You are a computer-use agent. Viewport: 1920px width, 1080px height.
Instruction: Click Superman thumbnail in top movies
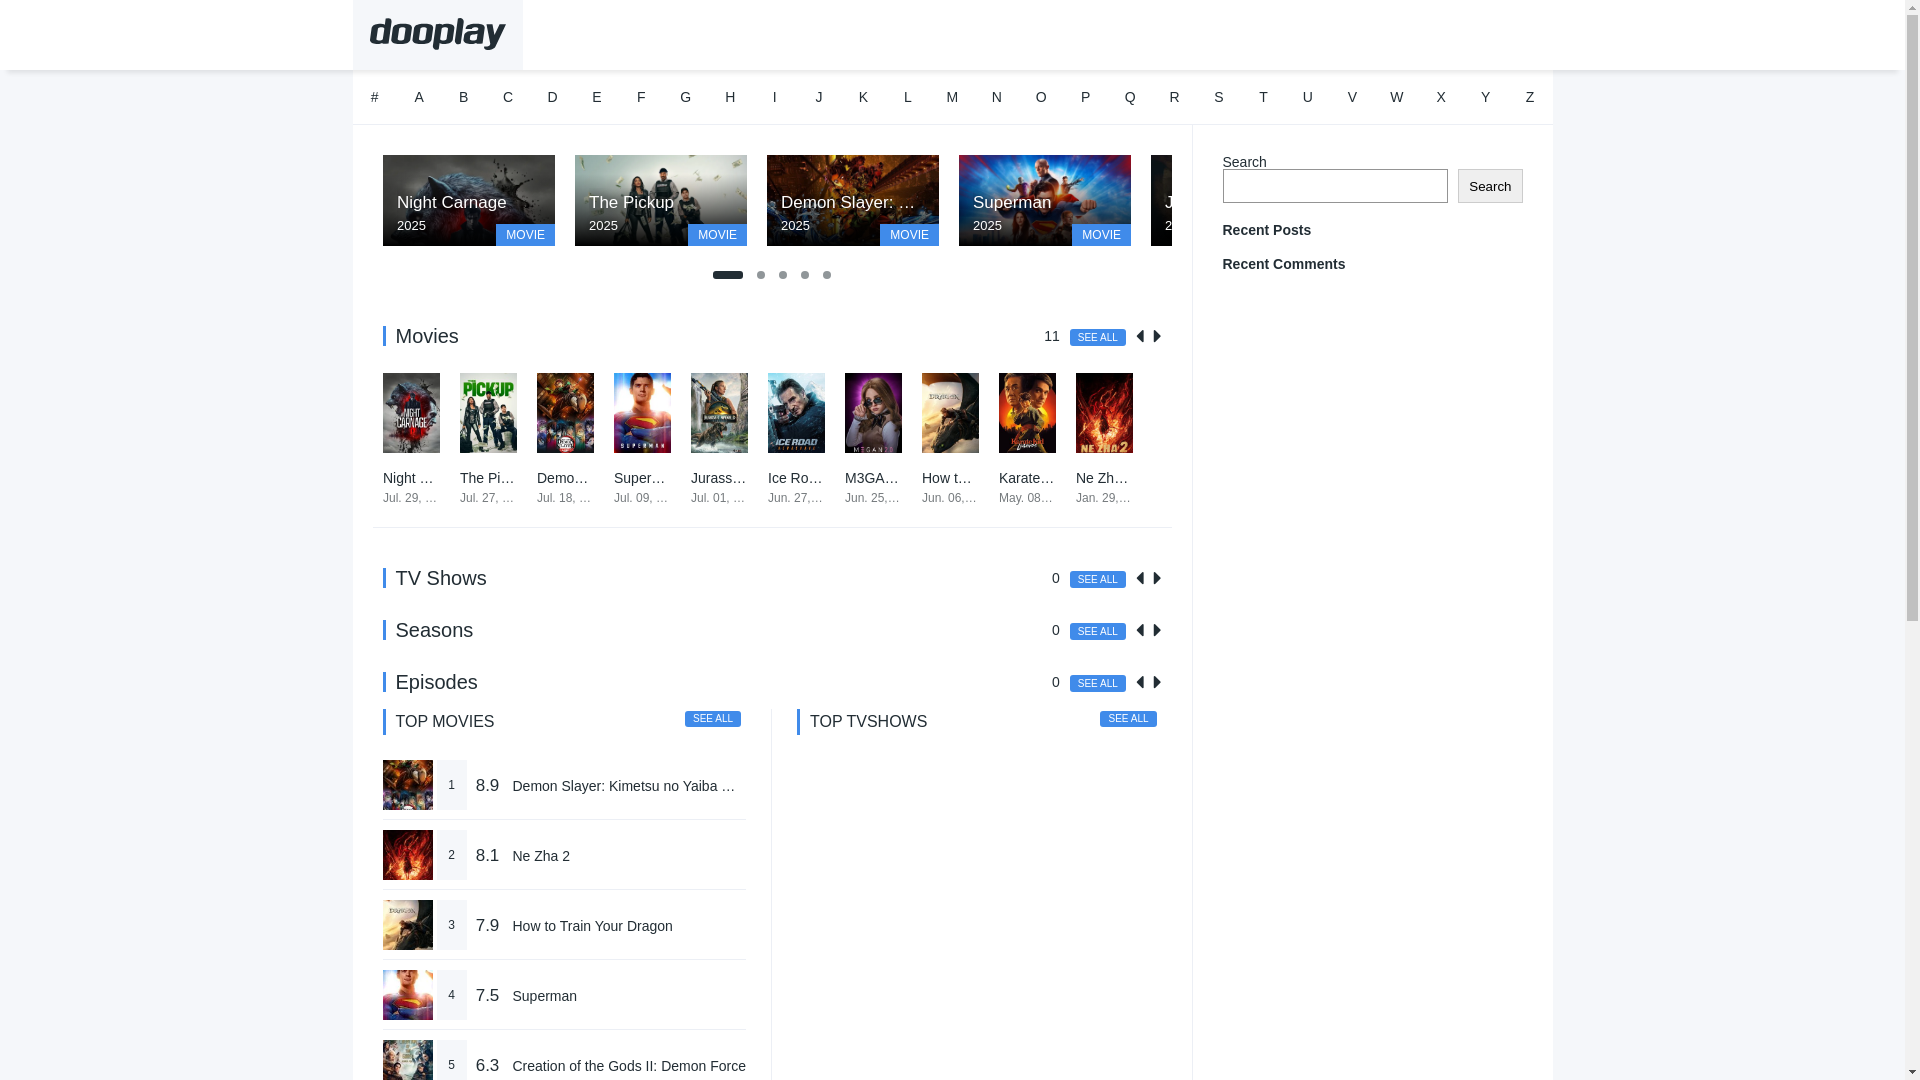coord(408,995)
